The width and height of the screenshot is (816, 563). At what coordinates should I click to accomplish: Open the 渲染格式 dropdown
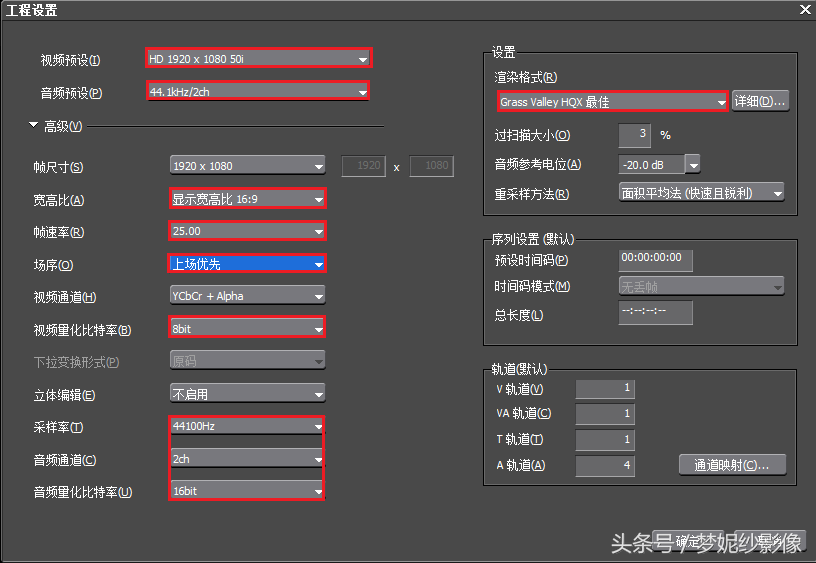[x=612, y=102]
